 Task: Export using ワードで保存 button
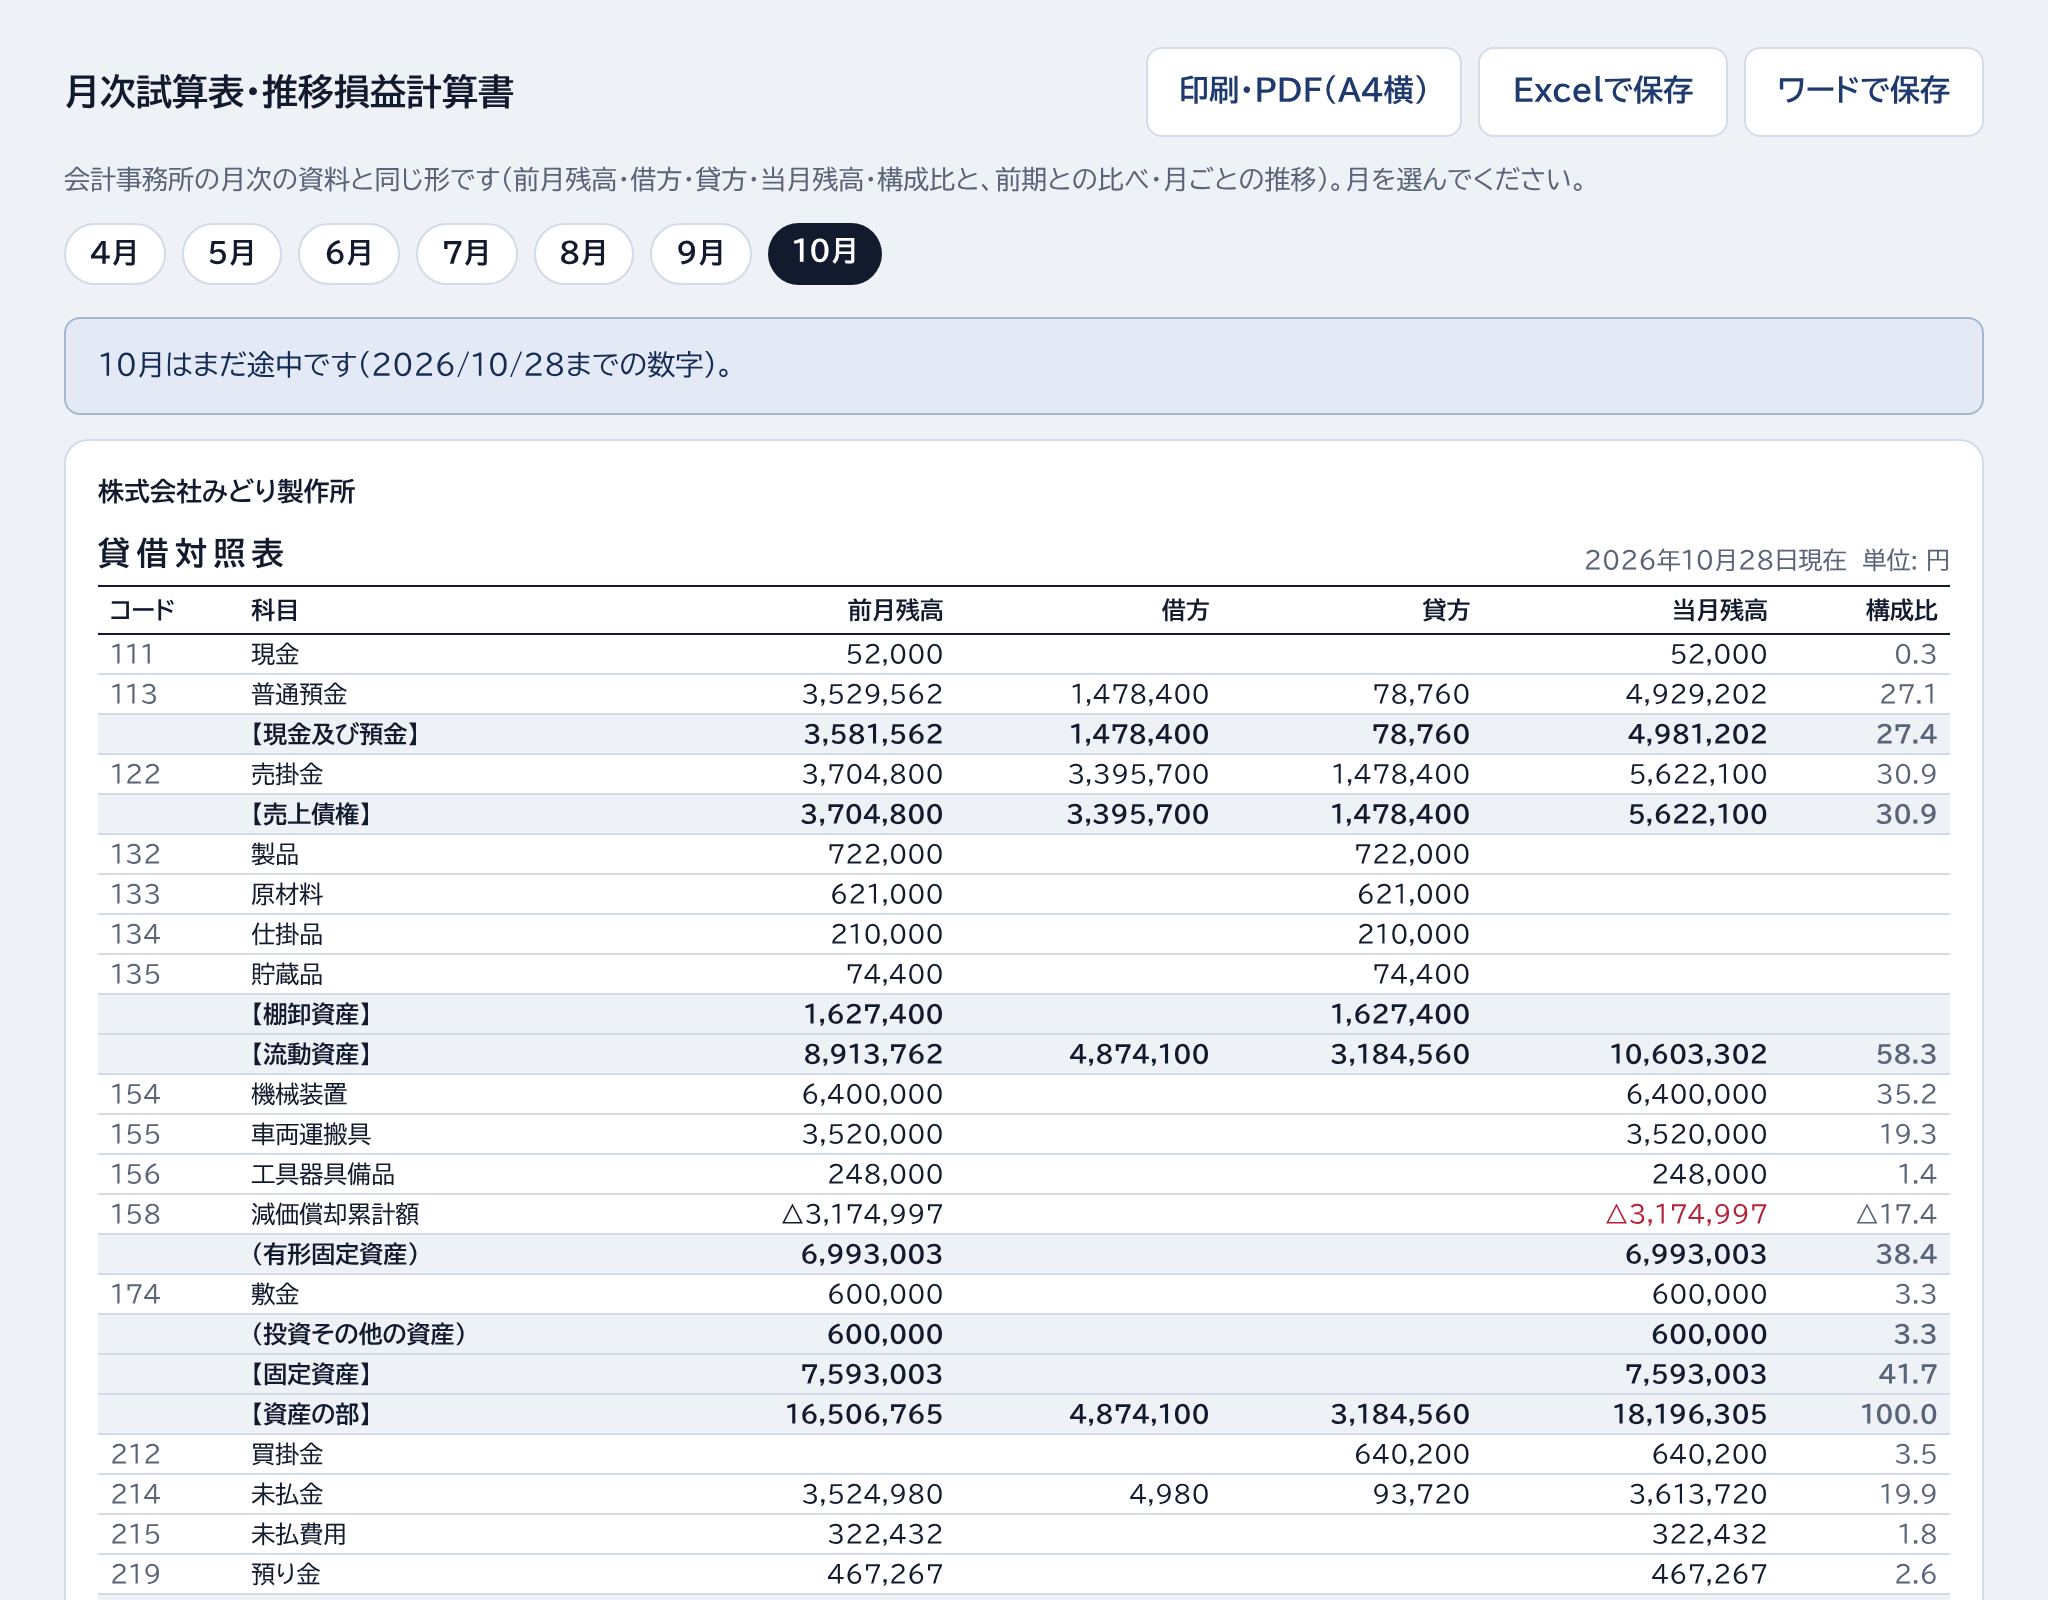pyautogui.click(x=1863, y=91)
